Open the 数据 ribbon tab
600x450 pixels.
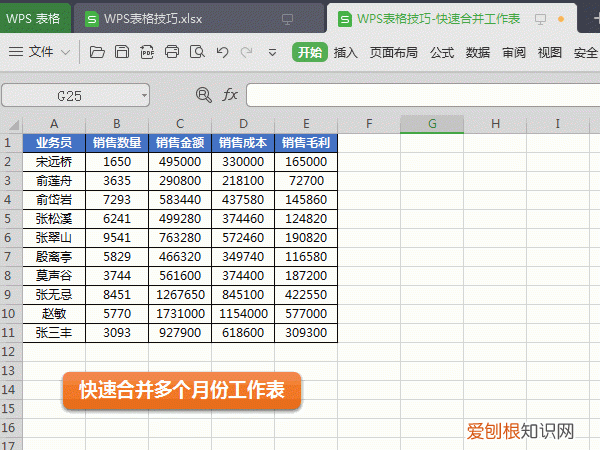(x=478, y=52)
